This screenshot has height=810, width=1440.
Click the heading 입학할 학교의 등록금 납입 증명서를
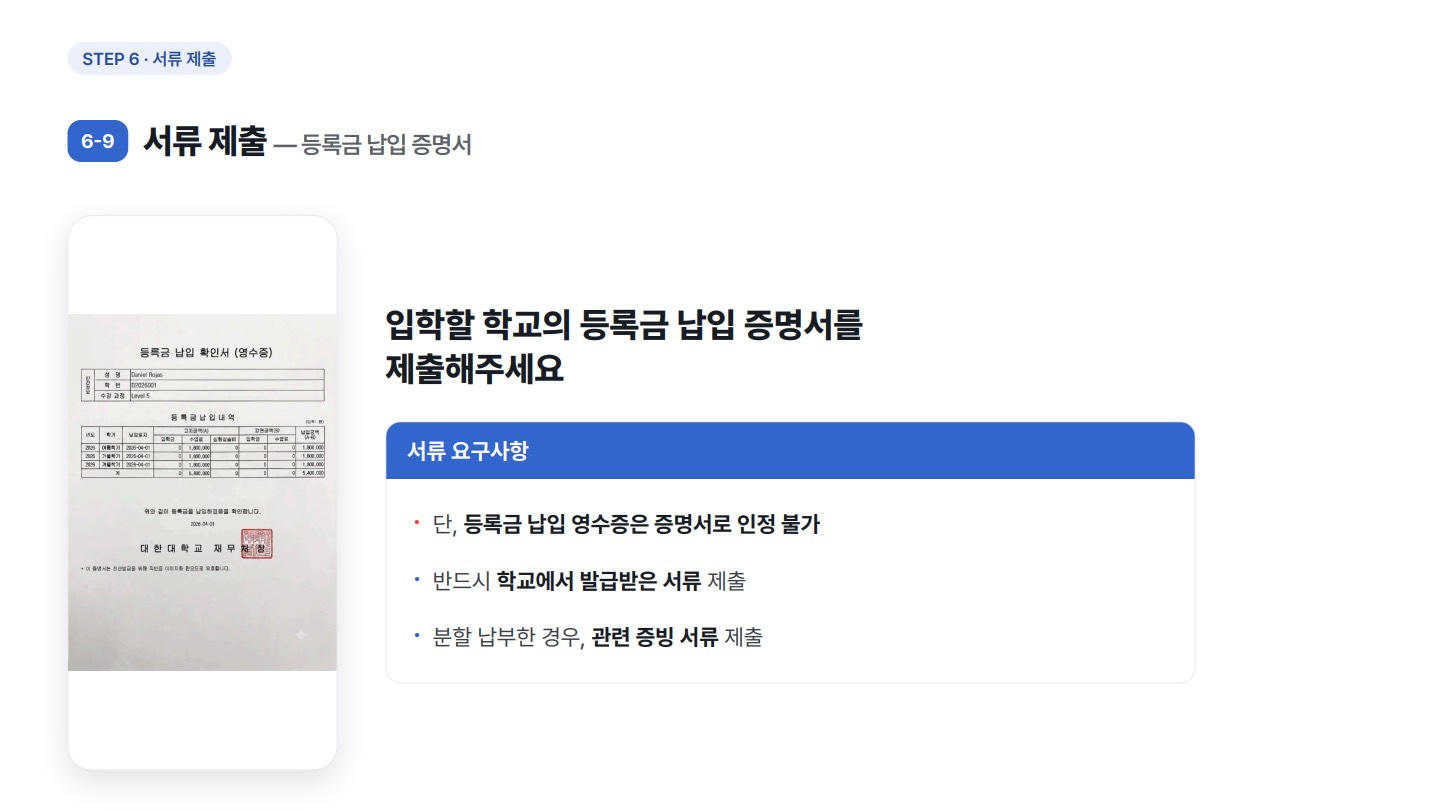pos(623,326)
